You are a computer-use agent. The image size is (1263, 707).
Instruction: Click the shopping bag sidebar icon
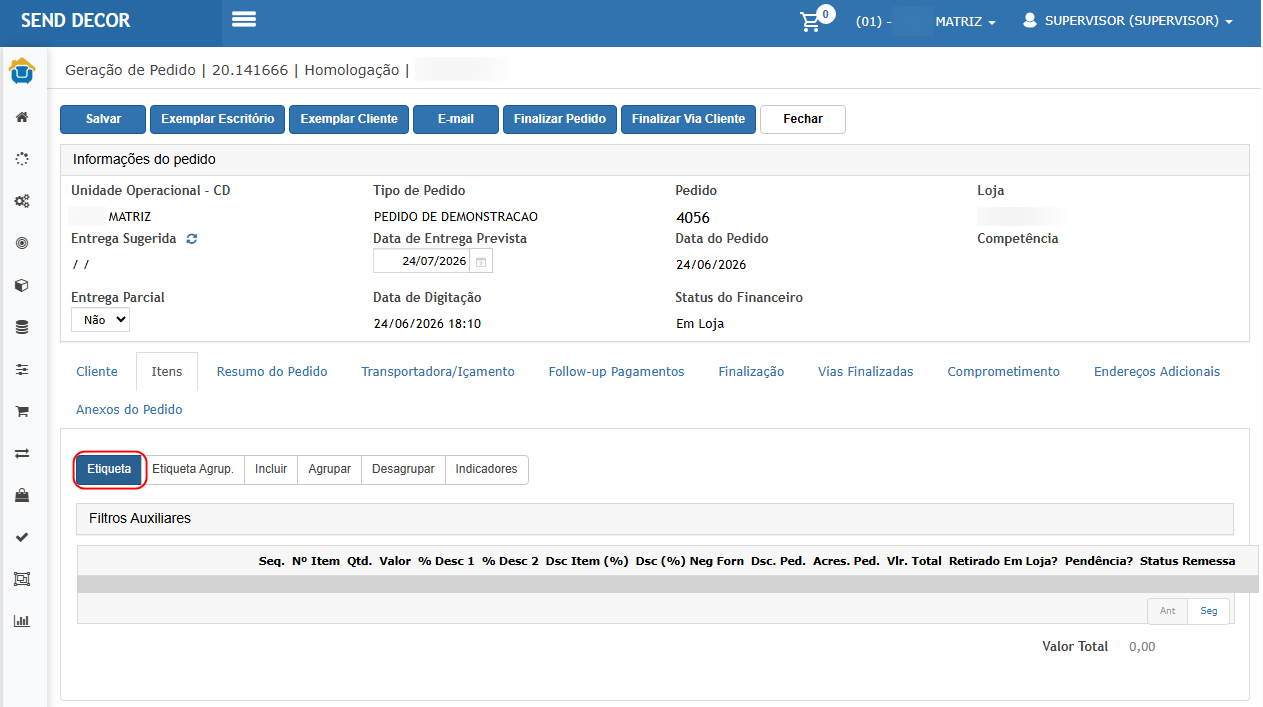point(22,495)
